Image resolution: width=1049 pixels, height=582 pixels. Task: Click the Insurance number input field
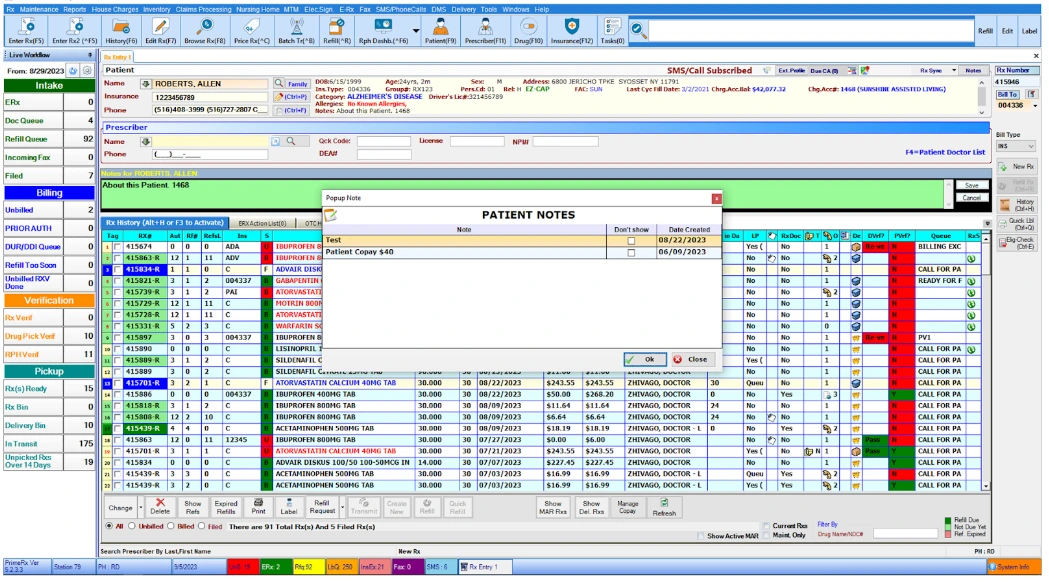pos(210,97)
